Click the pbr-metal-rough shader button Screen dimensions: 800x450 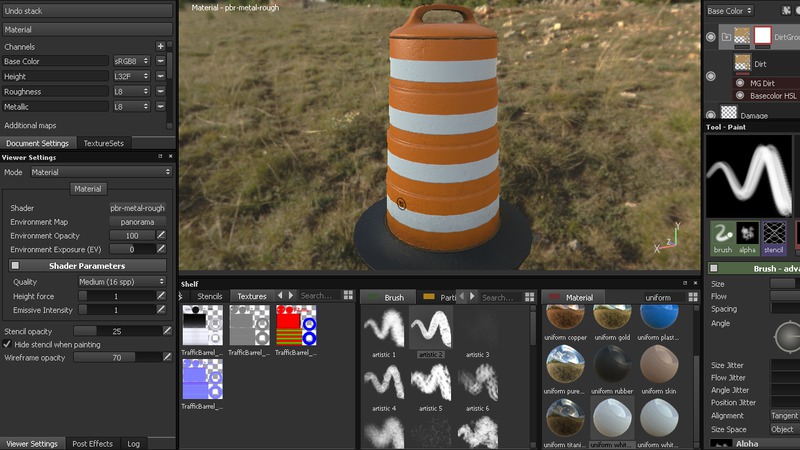click(x=137, y=208)
